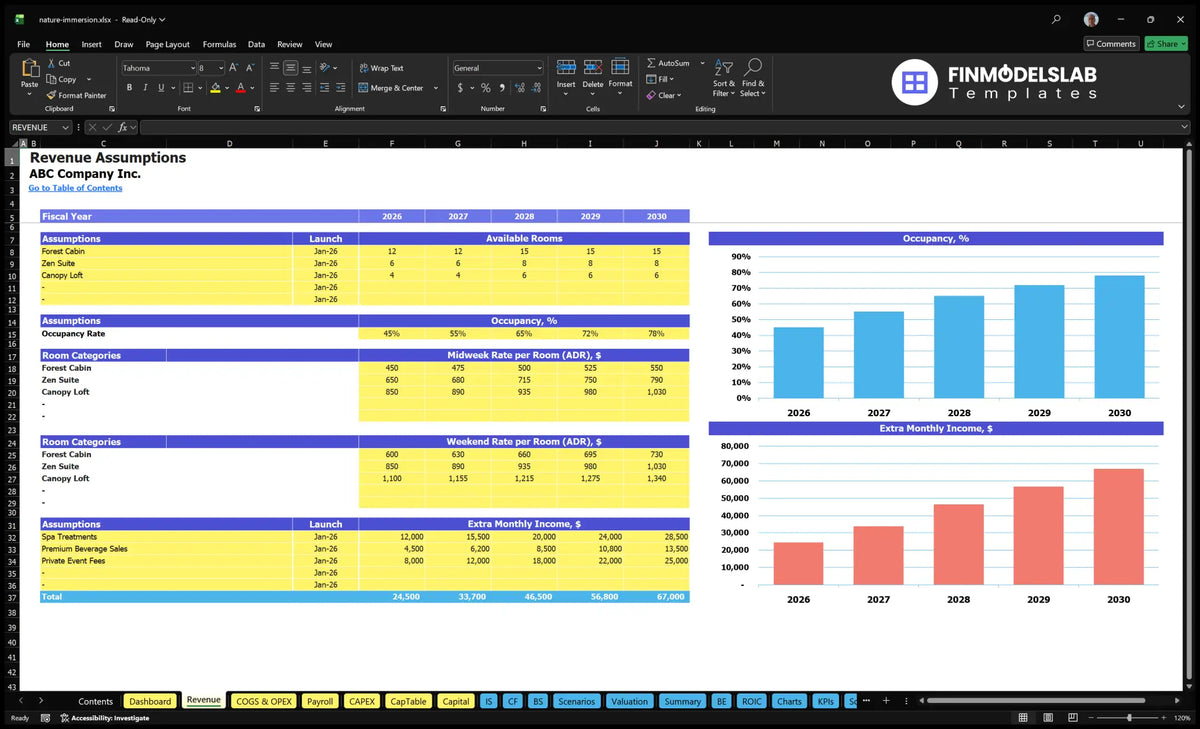Screen dimensions: 1200x729
Task: Switch to Page Layout view icon
Action: click(1046, 718)
